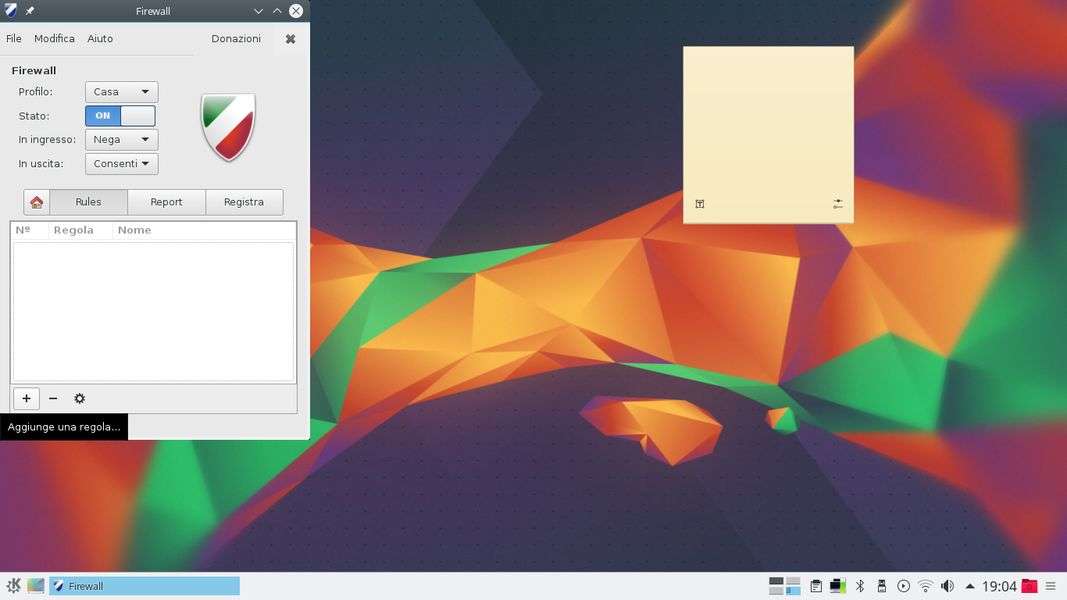Click the 19:04 clock
The height and width of the screenshot is (600, 1067).
click(x=999, y=586)
